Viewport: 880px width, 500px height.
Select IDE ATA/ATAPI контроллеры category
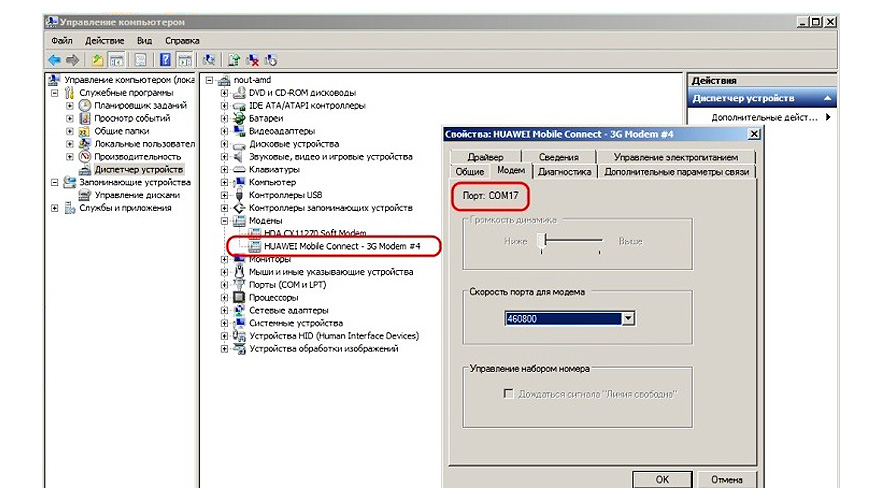click(x=307, y=105)
